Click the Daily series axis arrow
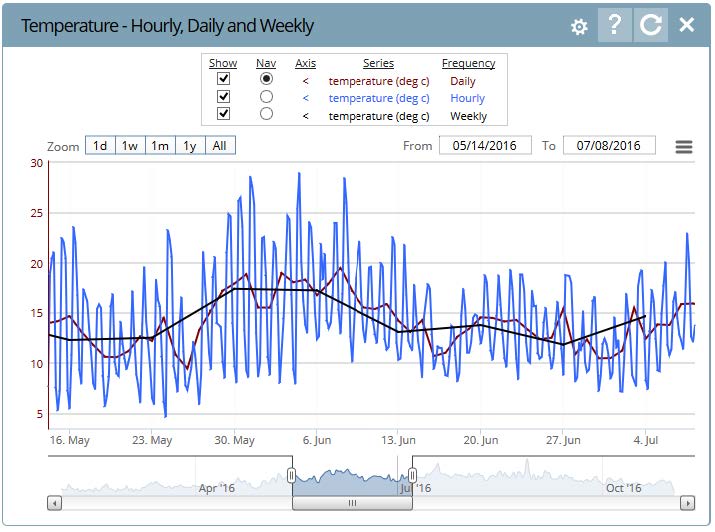This screenshot has width=715, height=532. 305,81
